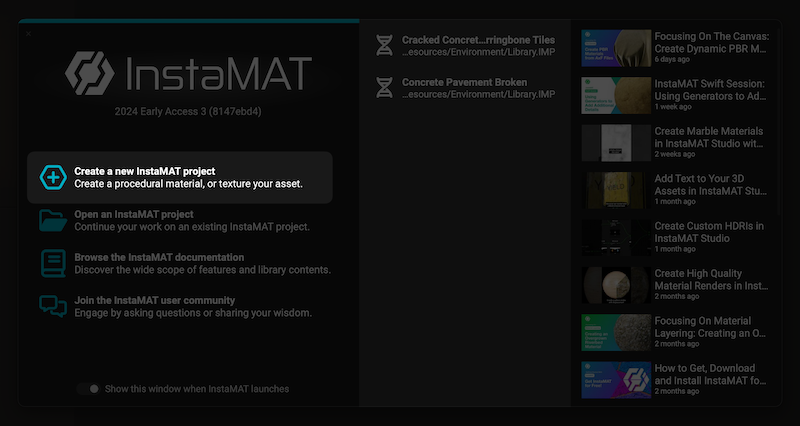The image size is (800, 426).
Task: Click the title Focusing On Material Layering
Action: point(711,327)
